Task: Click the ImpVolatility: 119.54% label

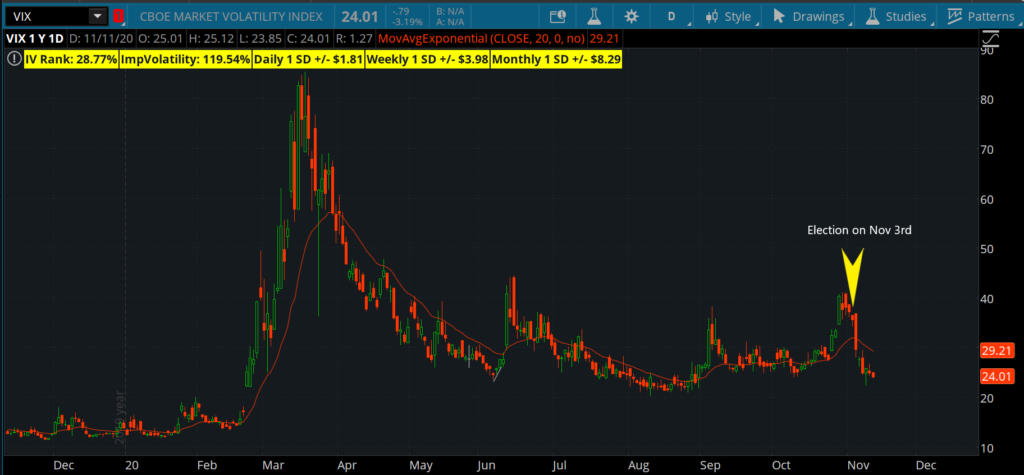Action: [186, 59]
